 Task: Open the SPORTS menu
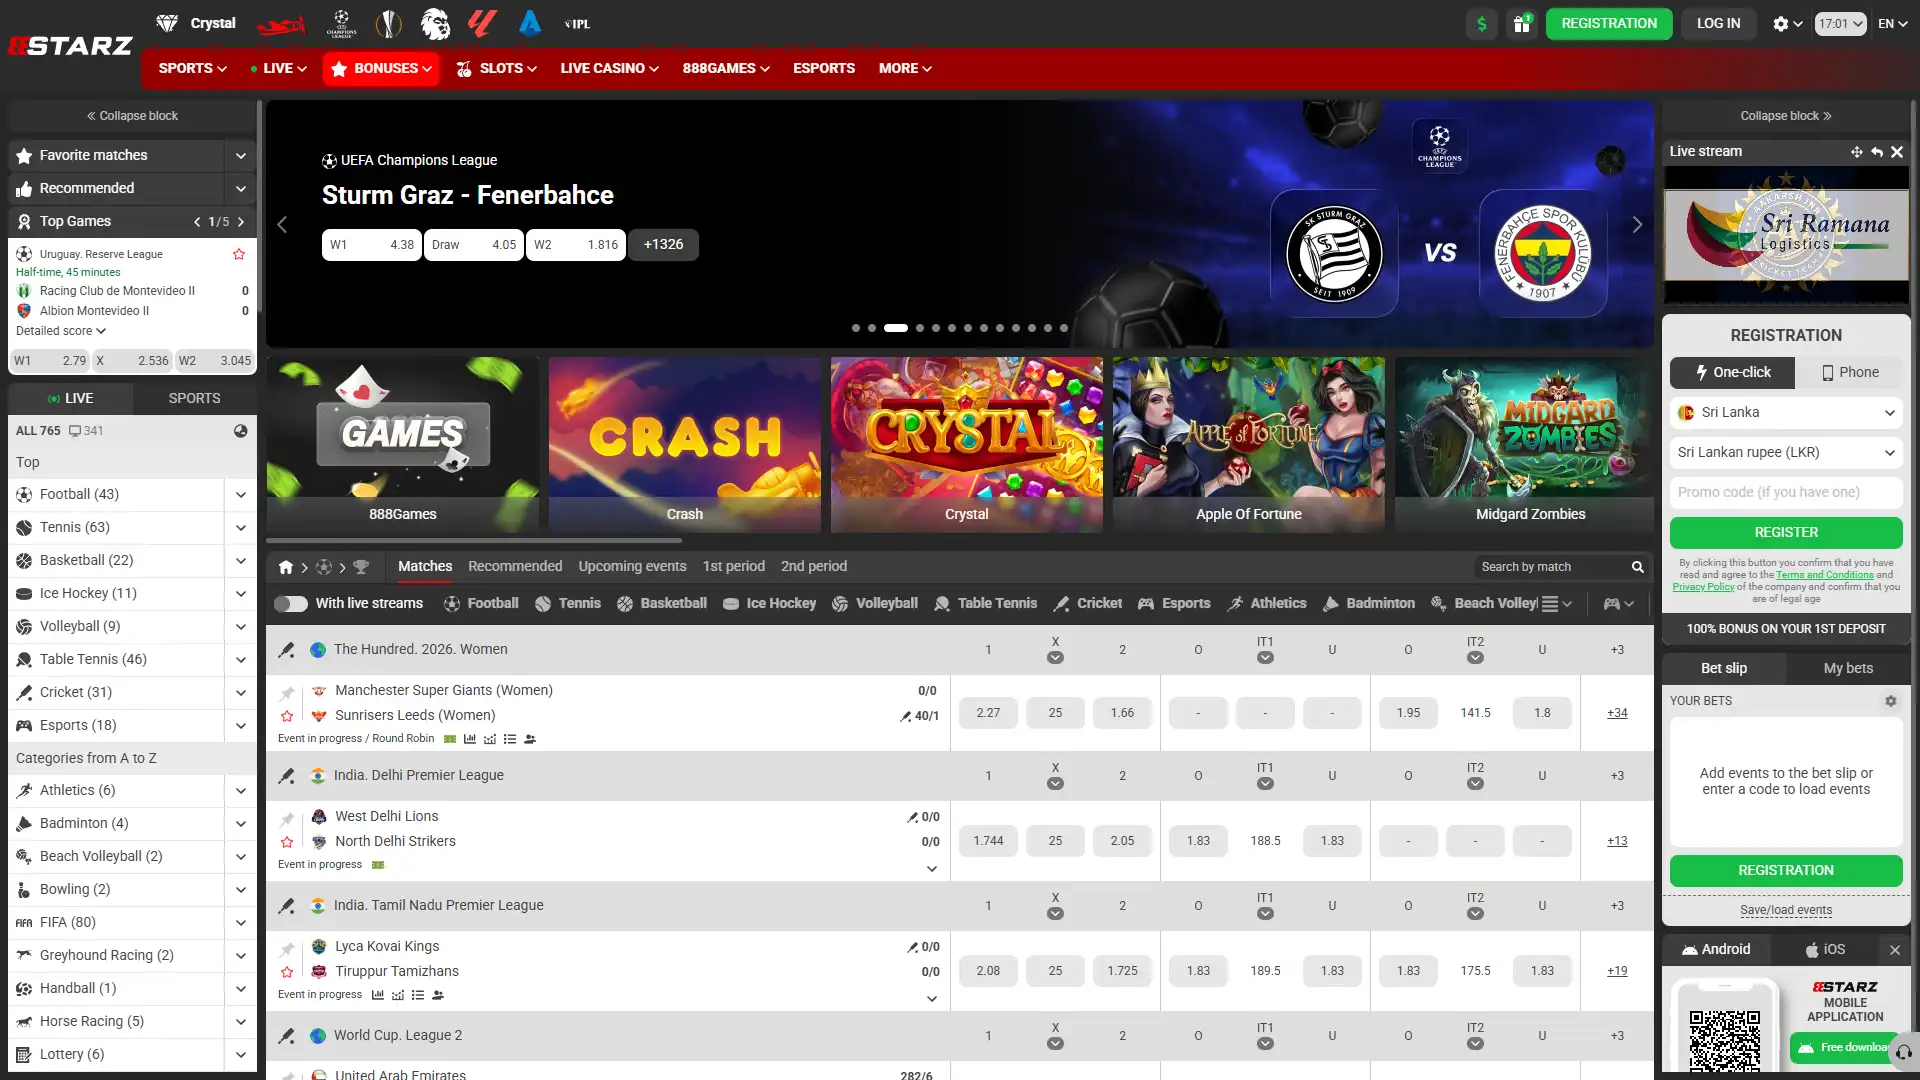point(192,69)
